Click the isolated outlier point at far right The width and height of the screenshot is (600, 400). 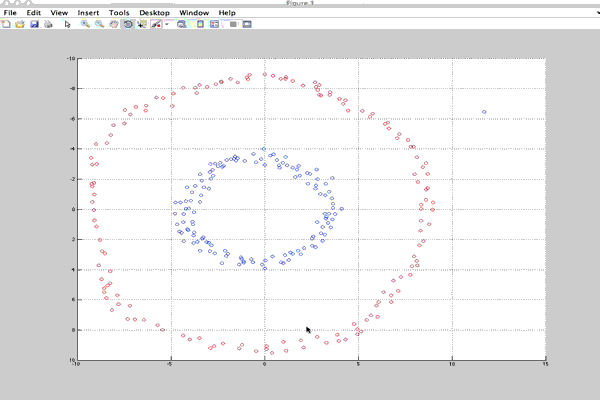pos(484,112)
